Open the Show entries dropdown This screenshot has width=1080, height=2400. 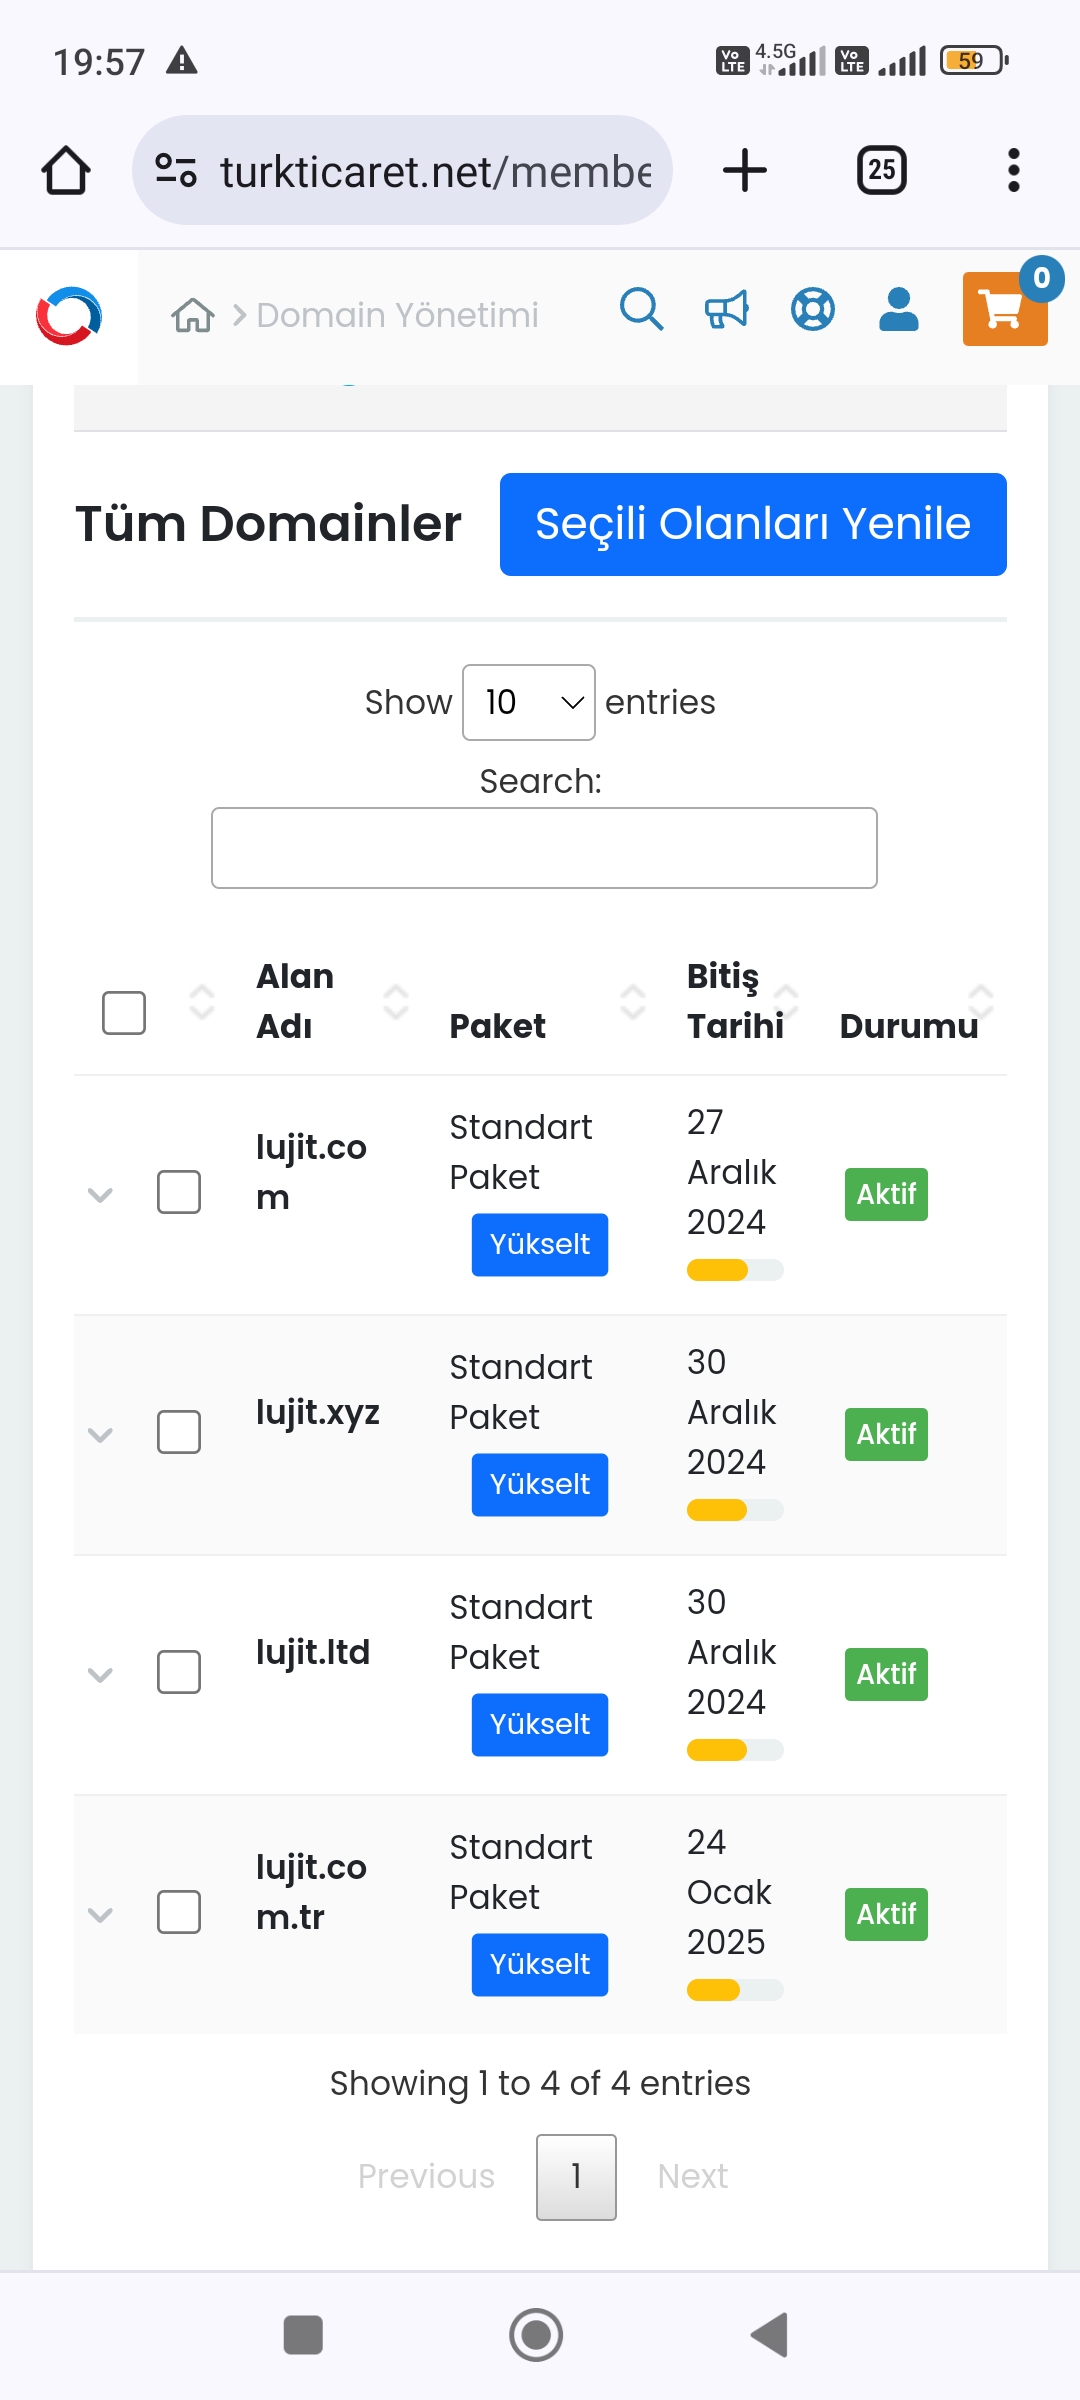[529, 702]
